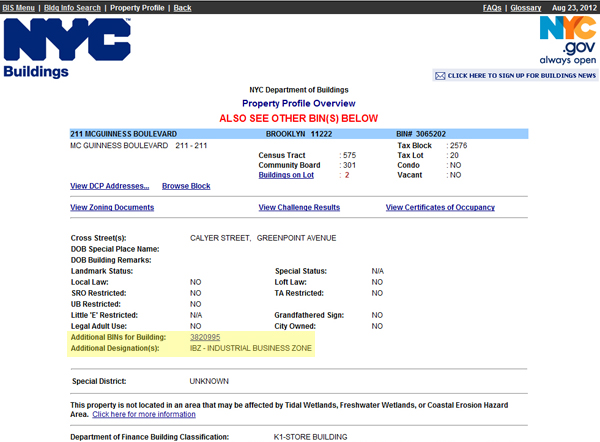Sign up for Buildings News link
The width and height of the screenshot is (600, 442).
(x=521, y=75)
